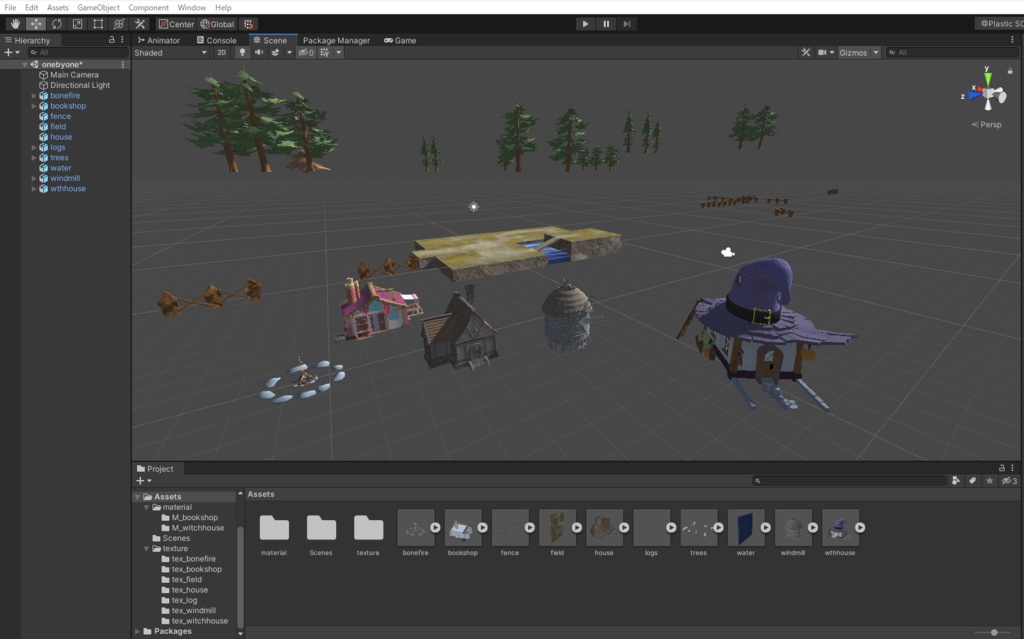Screen dimensions: 1024x639
Task: Expand bookshop asset arrow button
Action: (483, 528)
